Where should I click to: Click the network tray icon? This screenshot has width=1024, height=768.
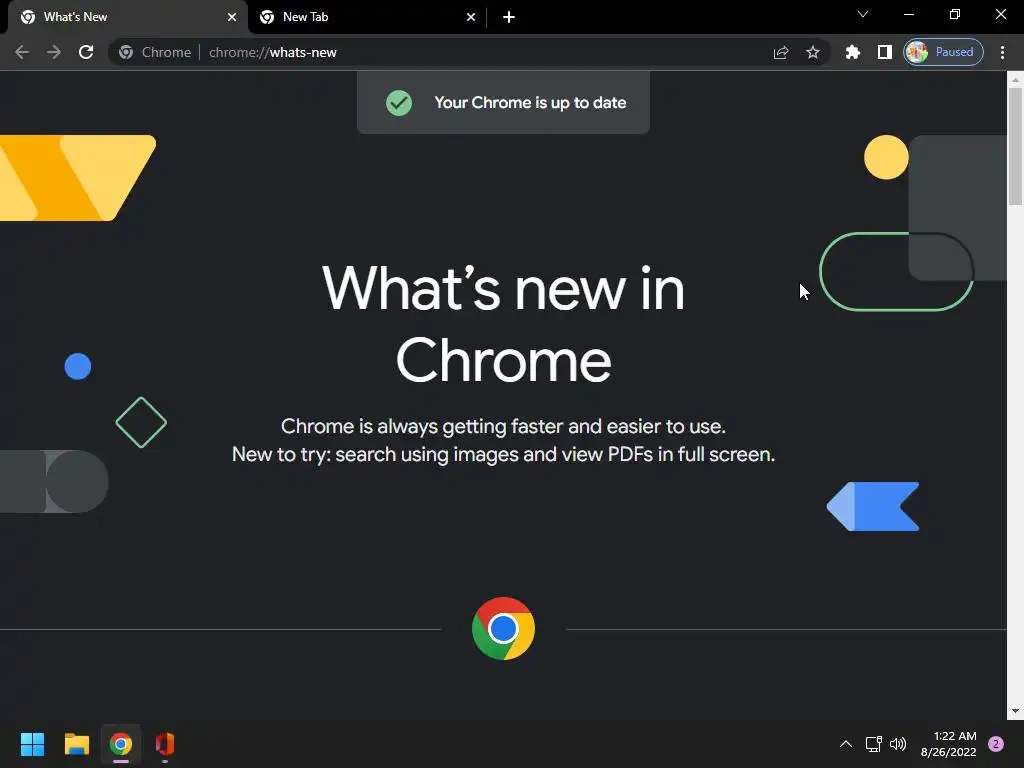pos(873,744)
